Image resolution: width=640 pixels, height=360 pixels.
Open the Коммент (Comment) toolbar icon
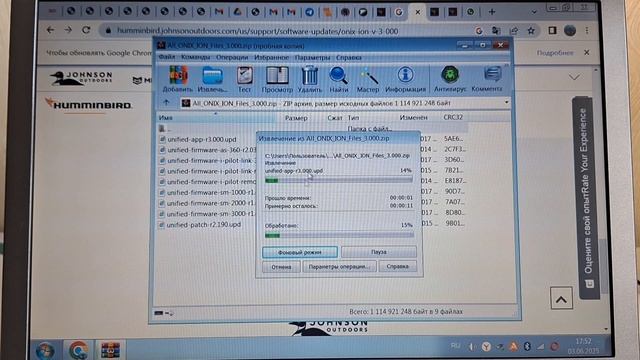[x=487, y=79]
